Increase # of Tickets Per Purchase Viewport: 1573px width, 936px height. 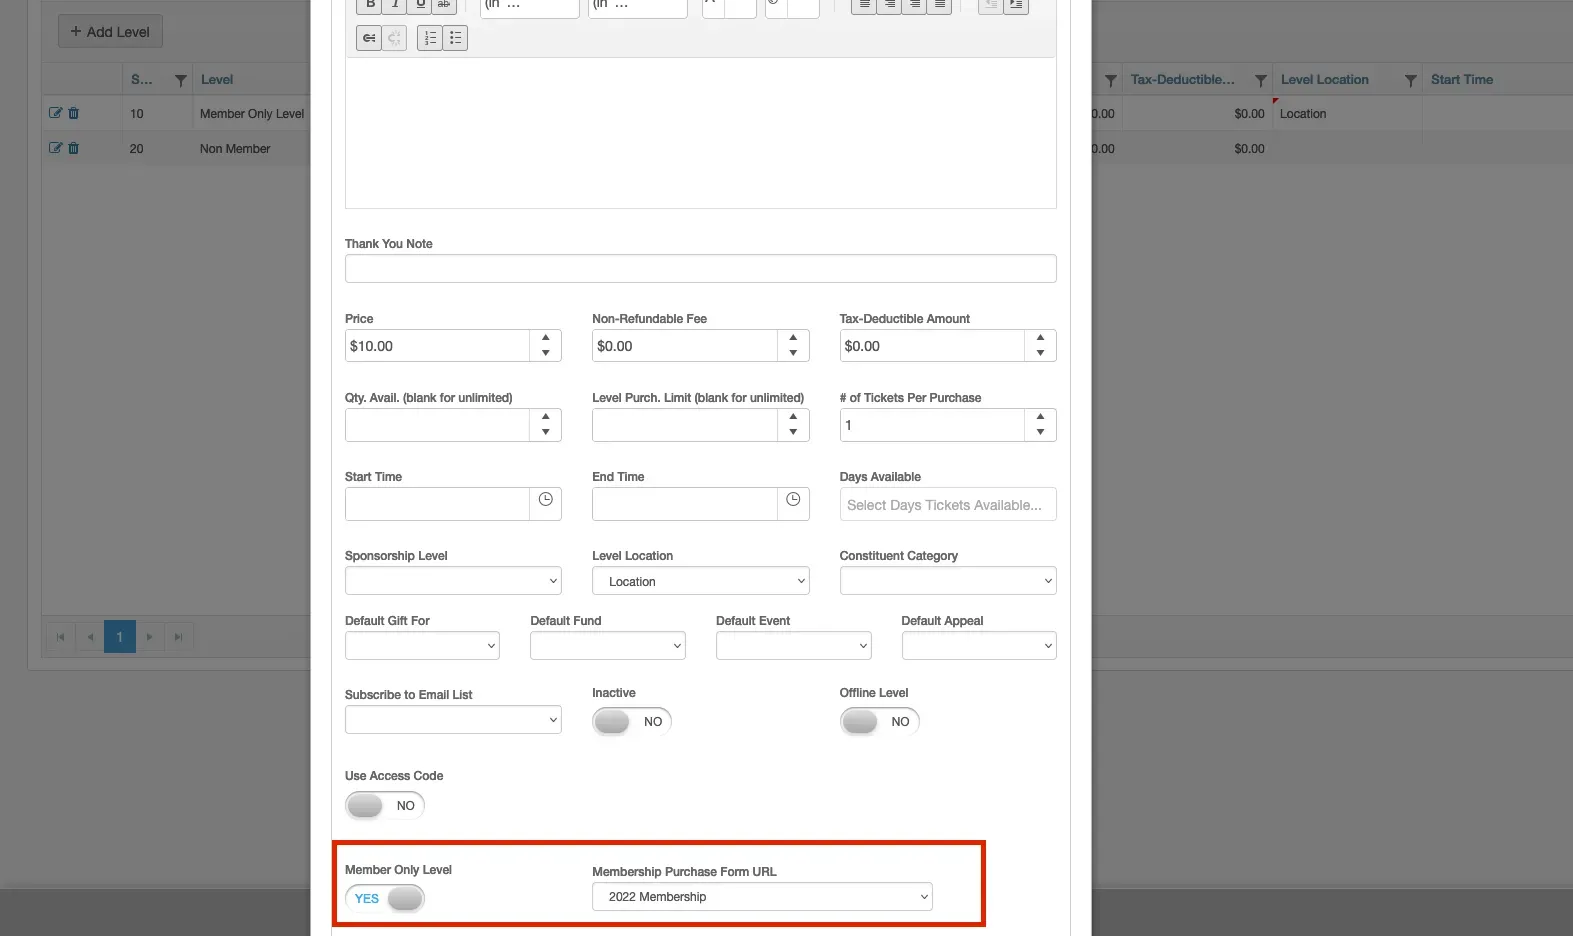point(1041,417)
